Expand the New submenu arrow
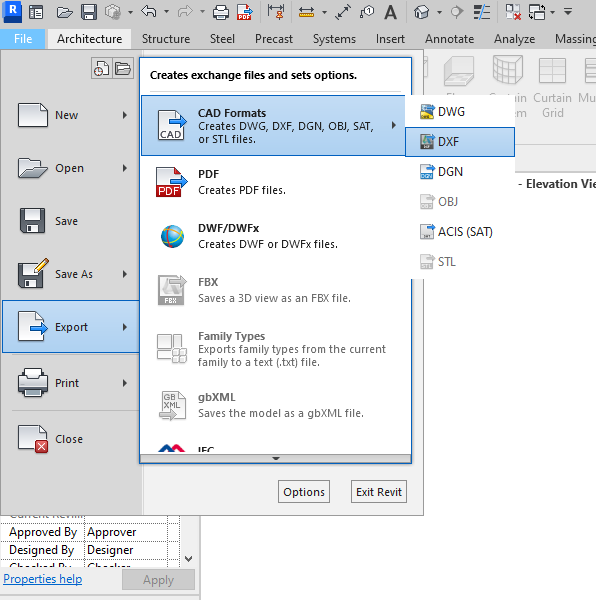The width and height of the screenshot is (596, 600). (x=125, y=115)
